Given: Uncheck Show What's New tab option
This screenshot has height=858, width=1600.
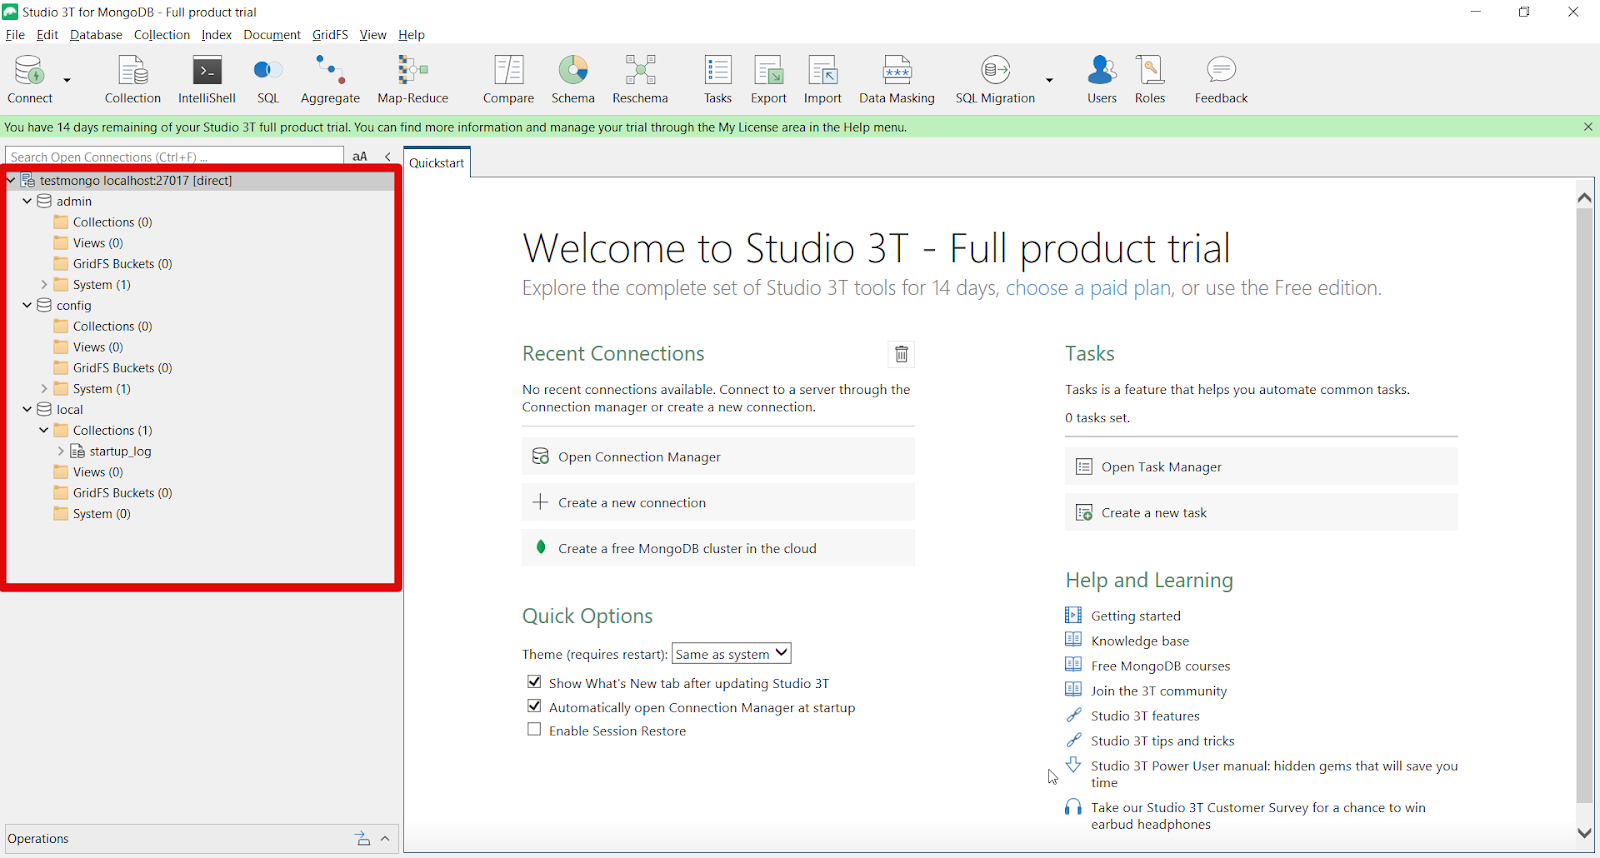Looking at the screenshot, I should pos(534,682).
